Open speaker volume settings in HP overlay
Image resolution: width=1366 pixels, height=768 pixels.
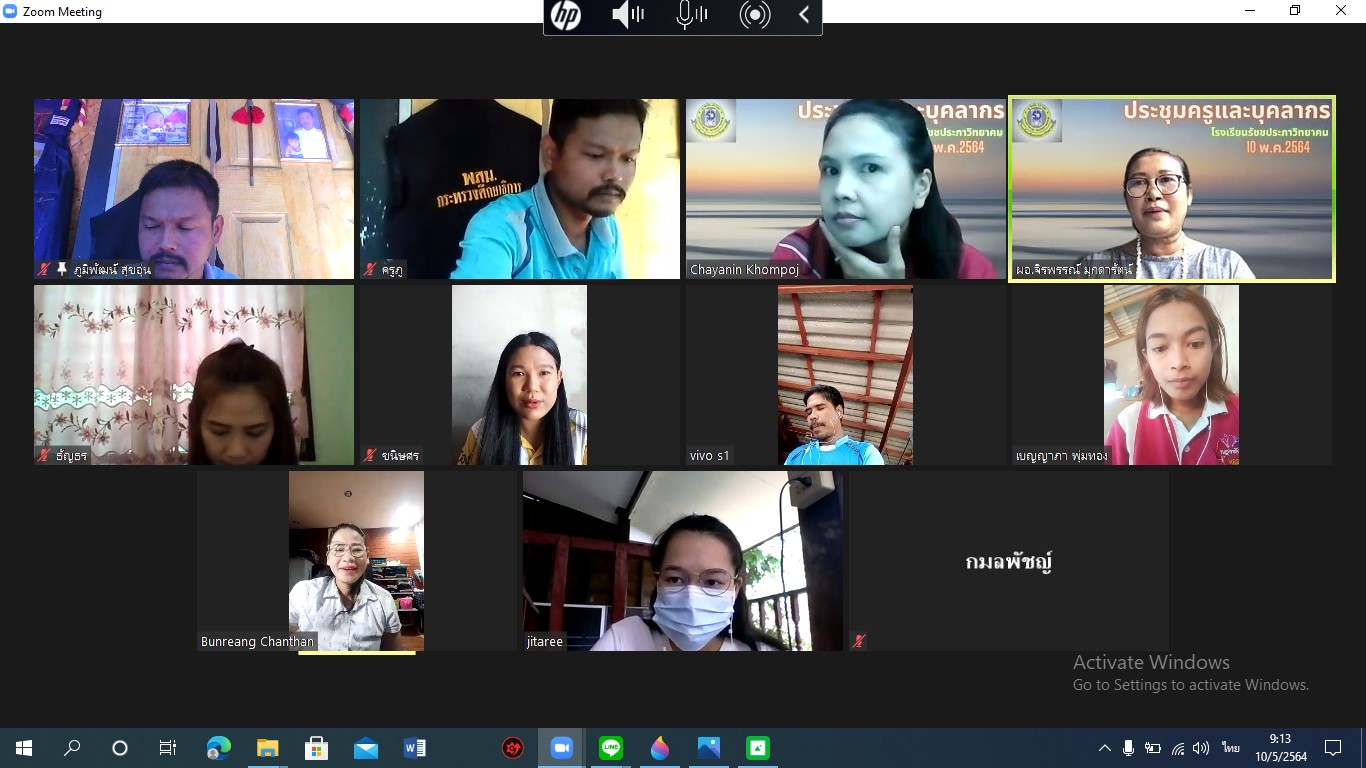coord(627,15)
